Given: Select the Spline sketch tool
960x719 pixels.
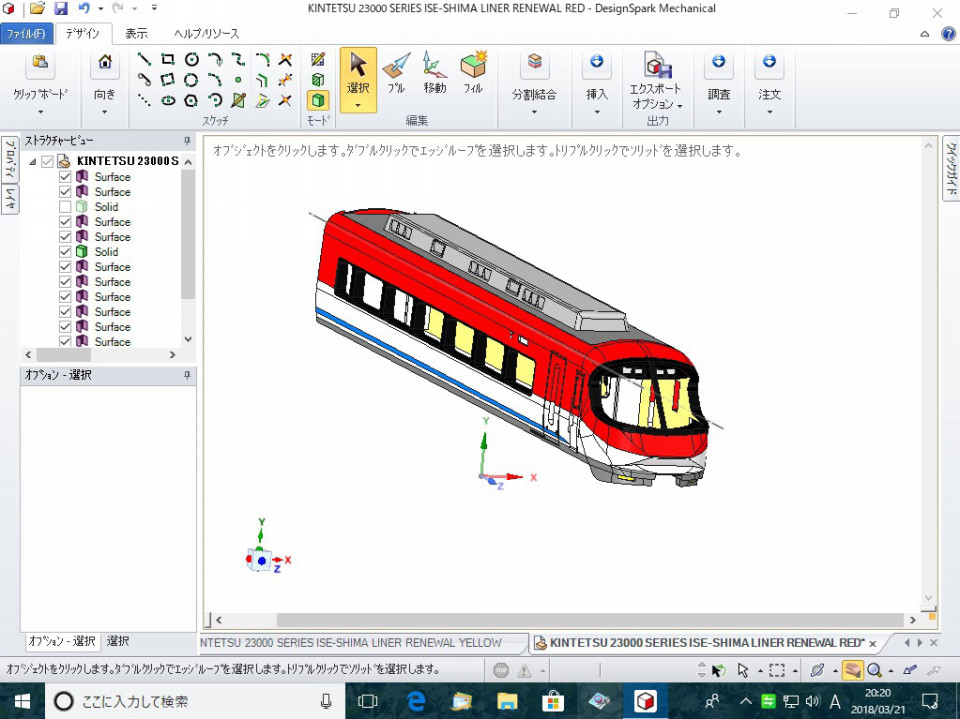Looking at the screenshot, I should pos(238,59).
